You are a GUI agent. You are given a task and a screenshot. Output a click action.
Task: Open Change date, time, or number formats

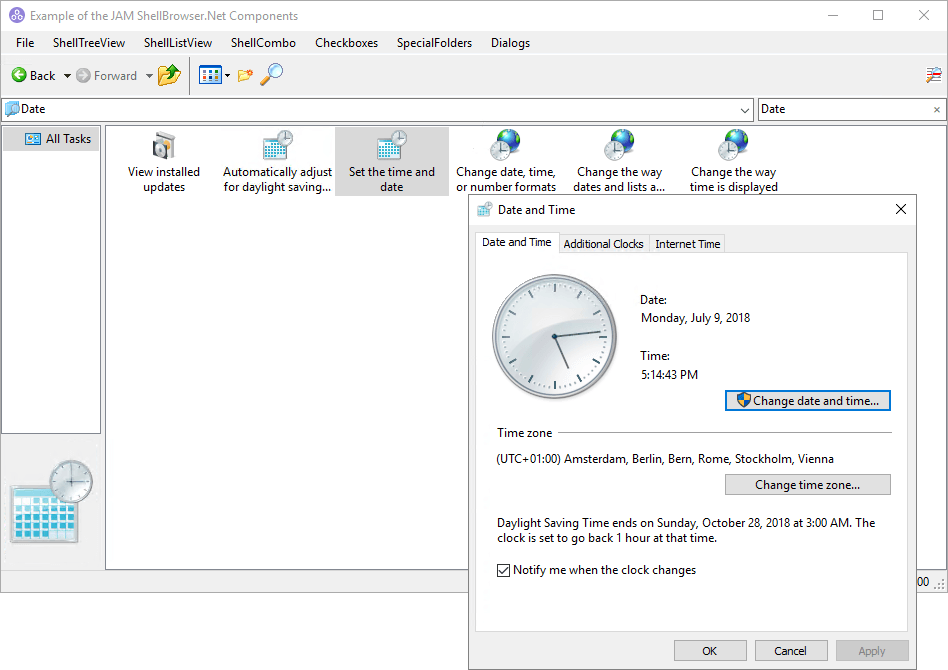point(506,162)
